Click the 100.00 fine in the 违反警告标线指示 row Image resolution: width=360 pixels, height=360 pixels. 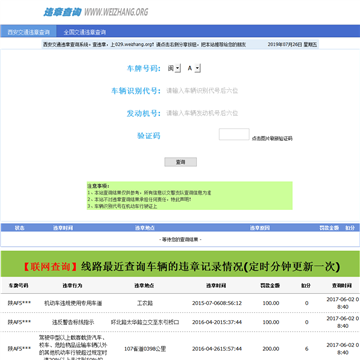tap(271, 322)
